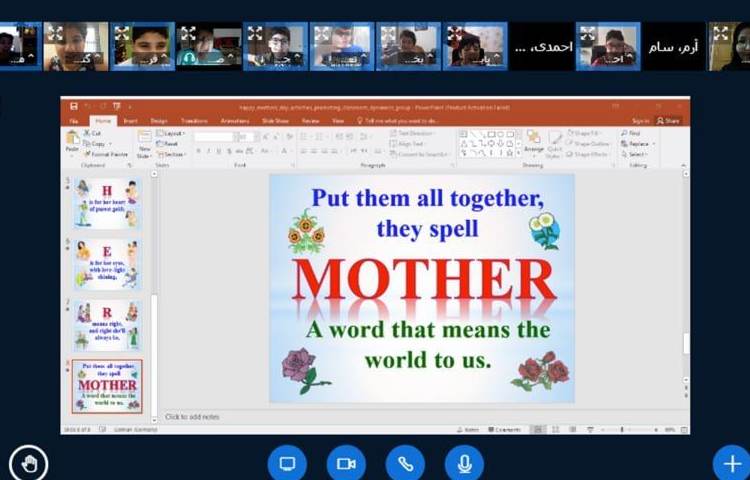Mute the microphone

(464, 463)
